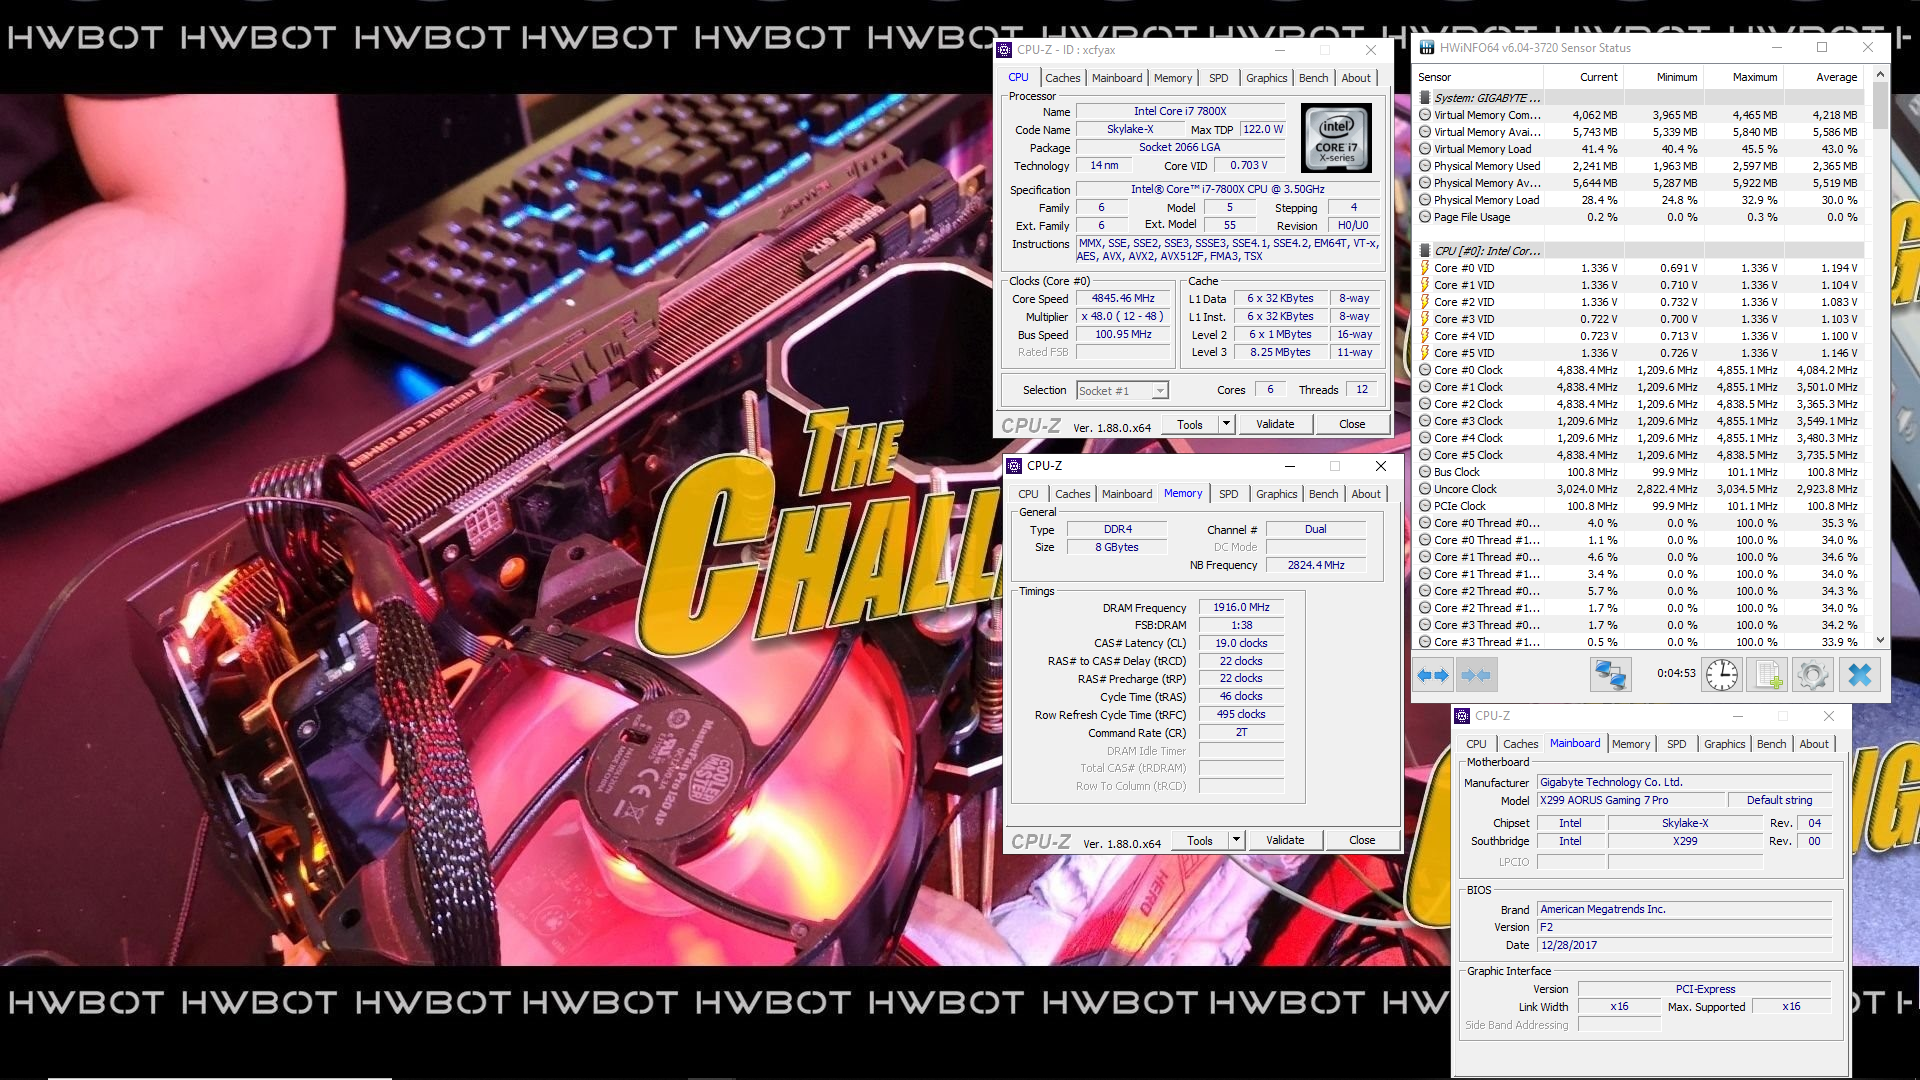Click the icon beside Physical Memory Used
This screenshot has height=1080, width=1920.
pyautogui.click(x=1425, y=166)
